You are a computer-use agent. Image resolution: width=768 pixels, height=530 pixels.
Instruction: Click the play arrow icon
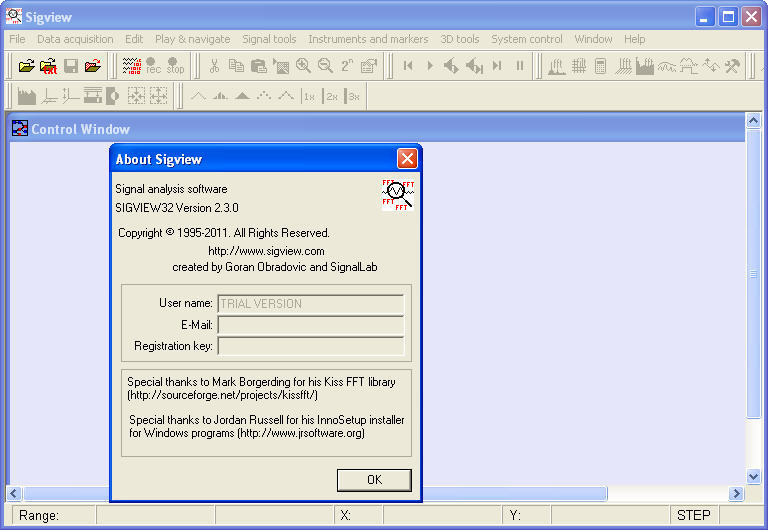click(430, 66)
